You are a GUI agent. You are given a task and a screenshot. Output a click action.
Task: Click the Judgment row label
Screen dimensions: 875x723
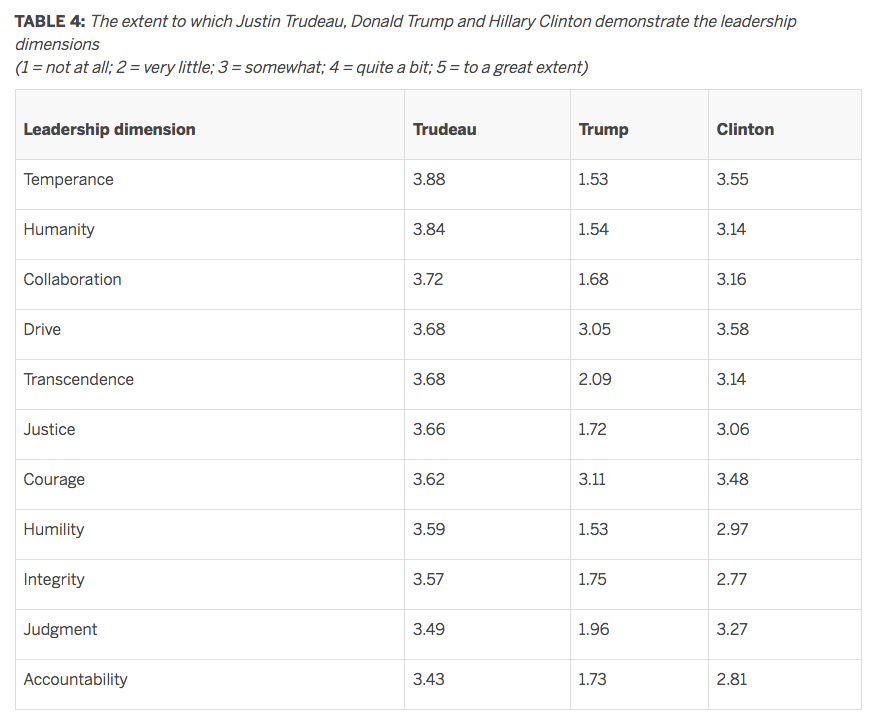(x=60, y=629)
